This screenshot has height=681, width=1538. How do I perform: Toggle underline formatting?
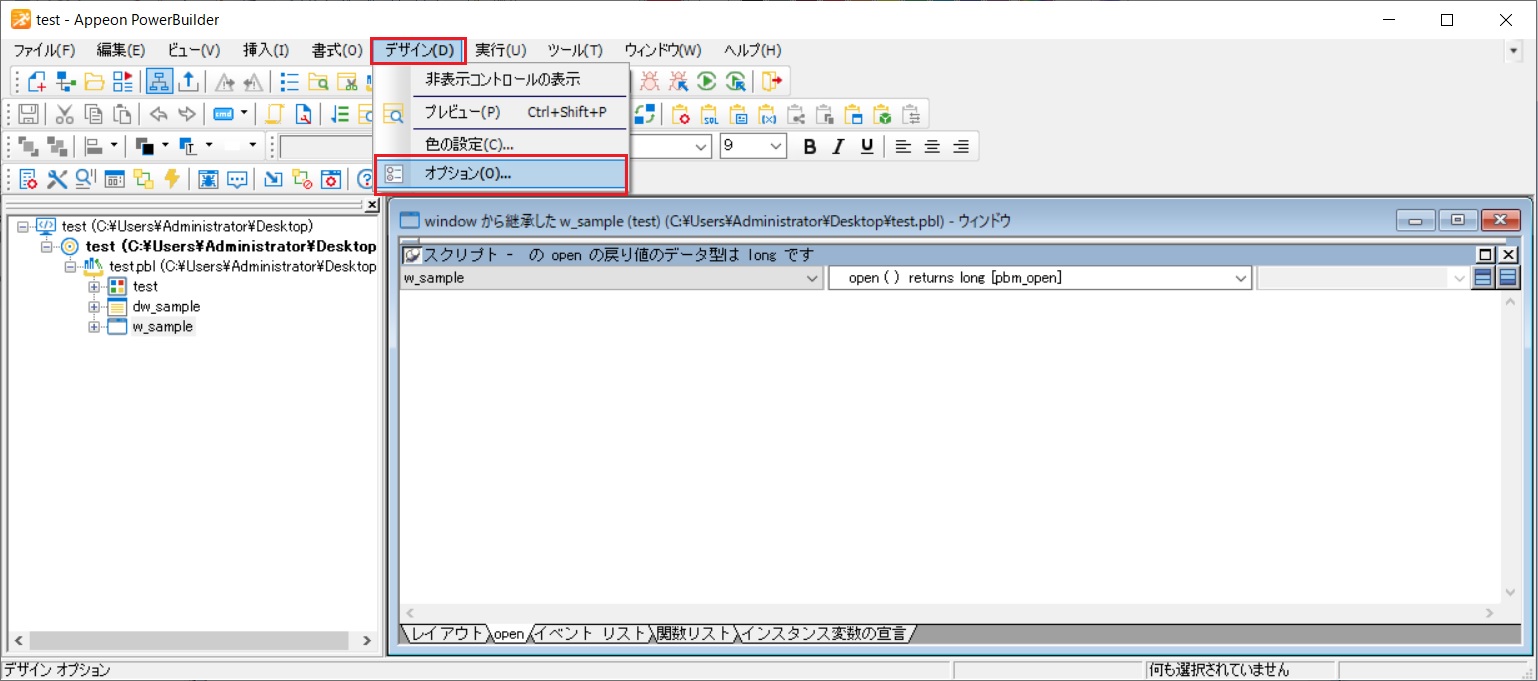[x=865, y=146]
